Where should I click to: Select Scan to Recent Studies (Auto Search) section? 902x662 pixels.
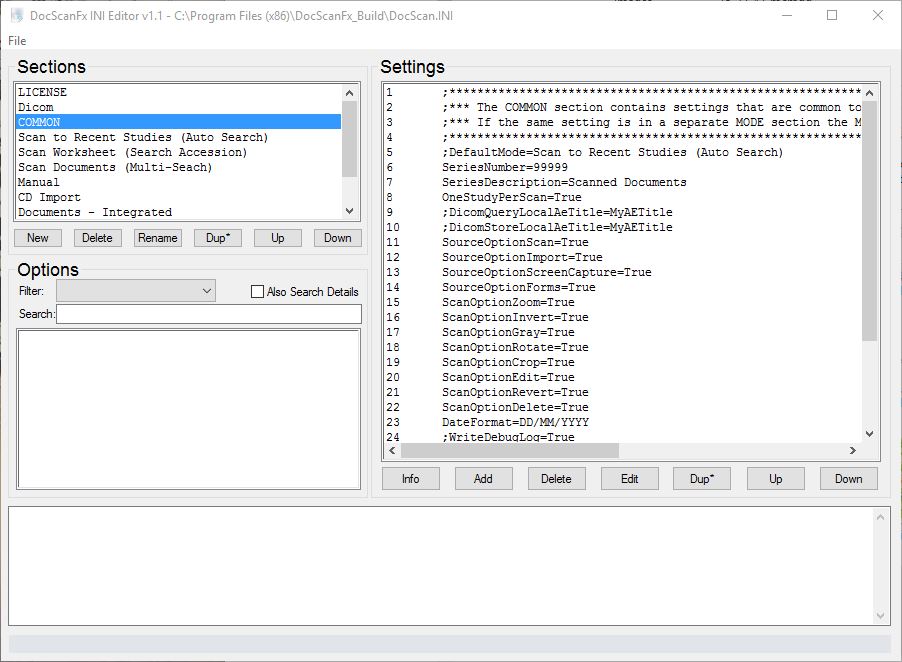point(178,137)
